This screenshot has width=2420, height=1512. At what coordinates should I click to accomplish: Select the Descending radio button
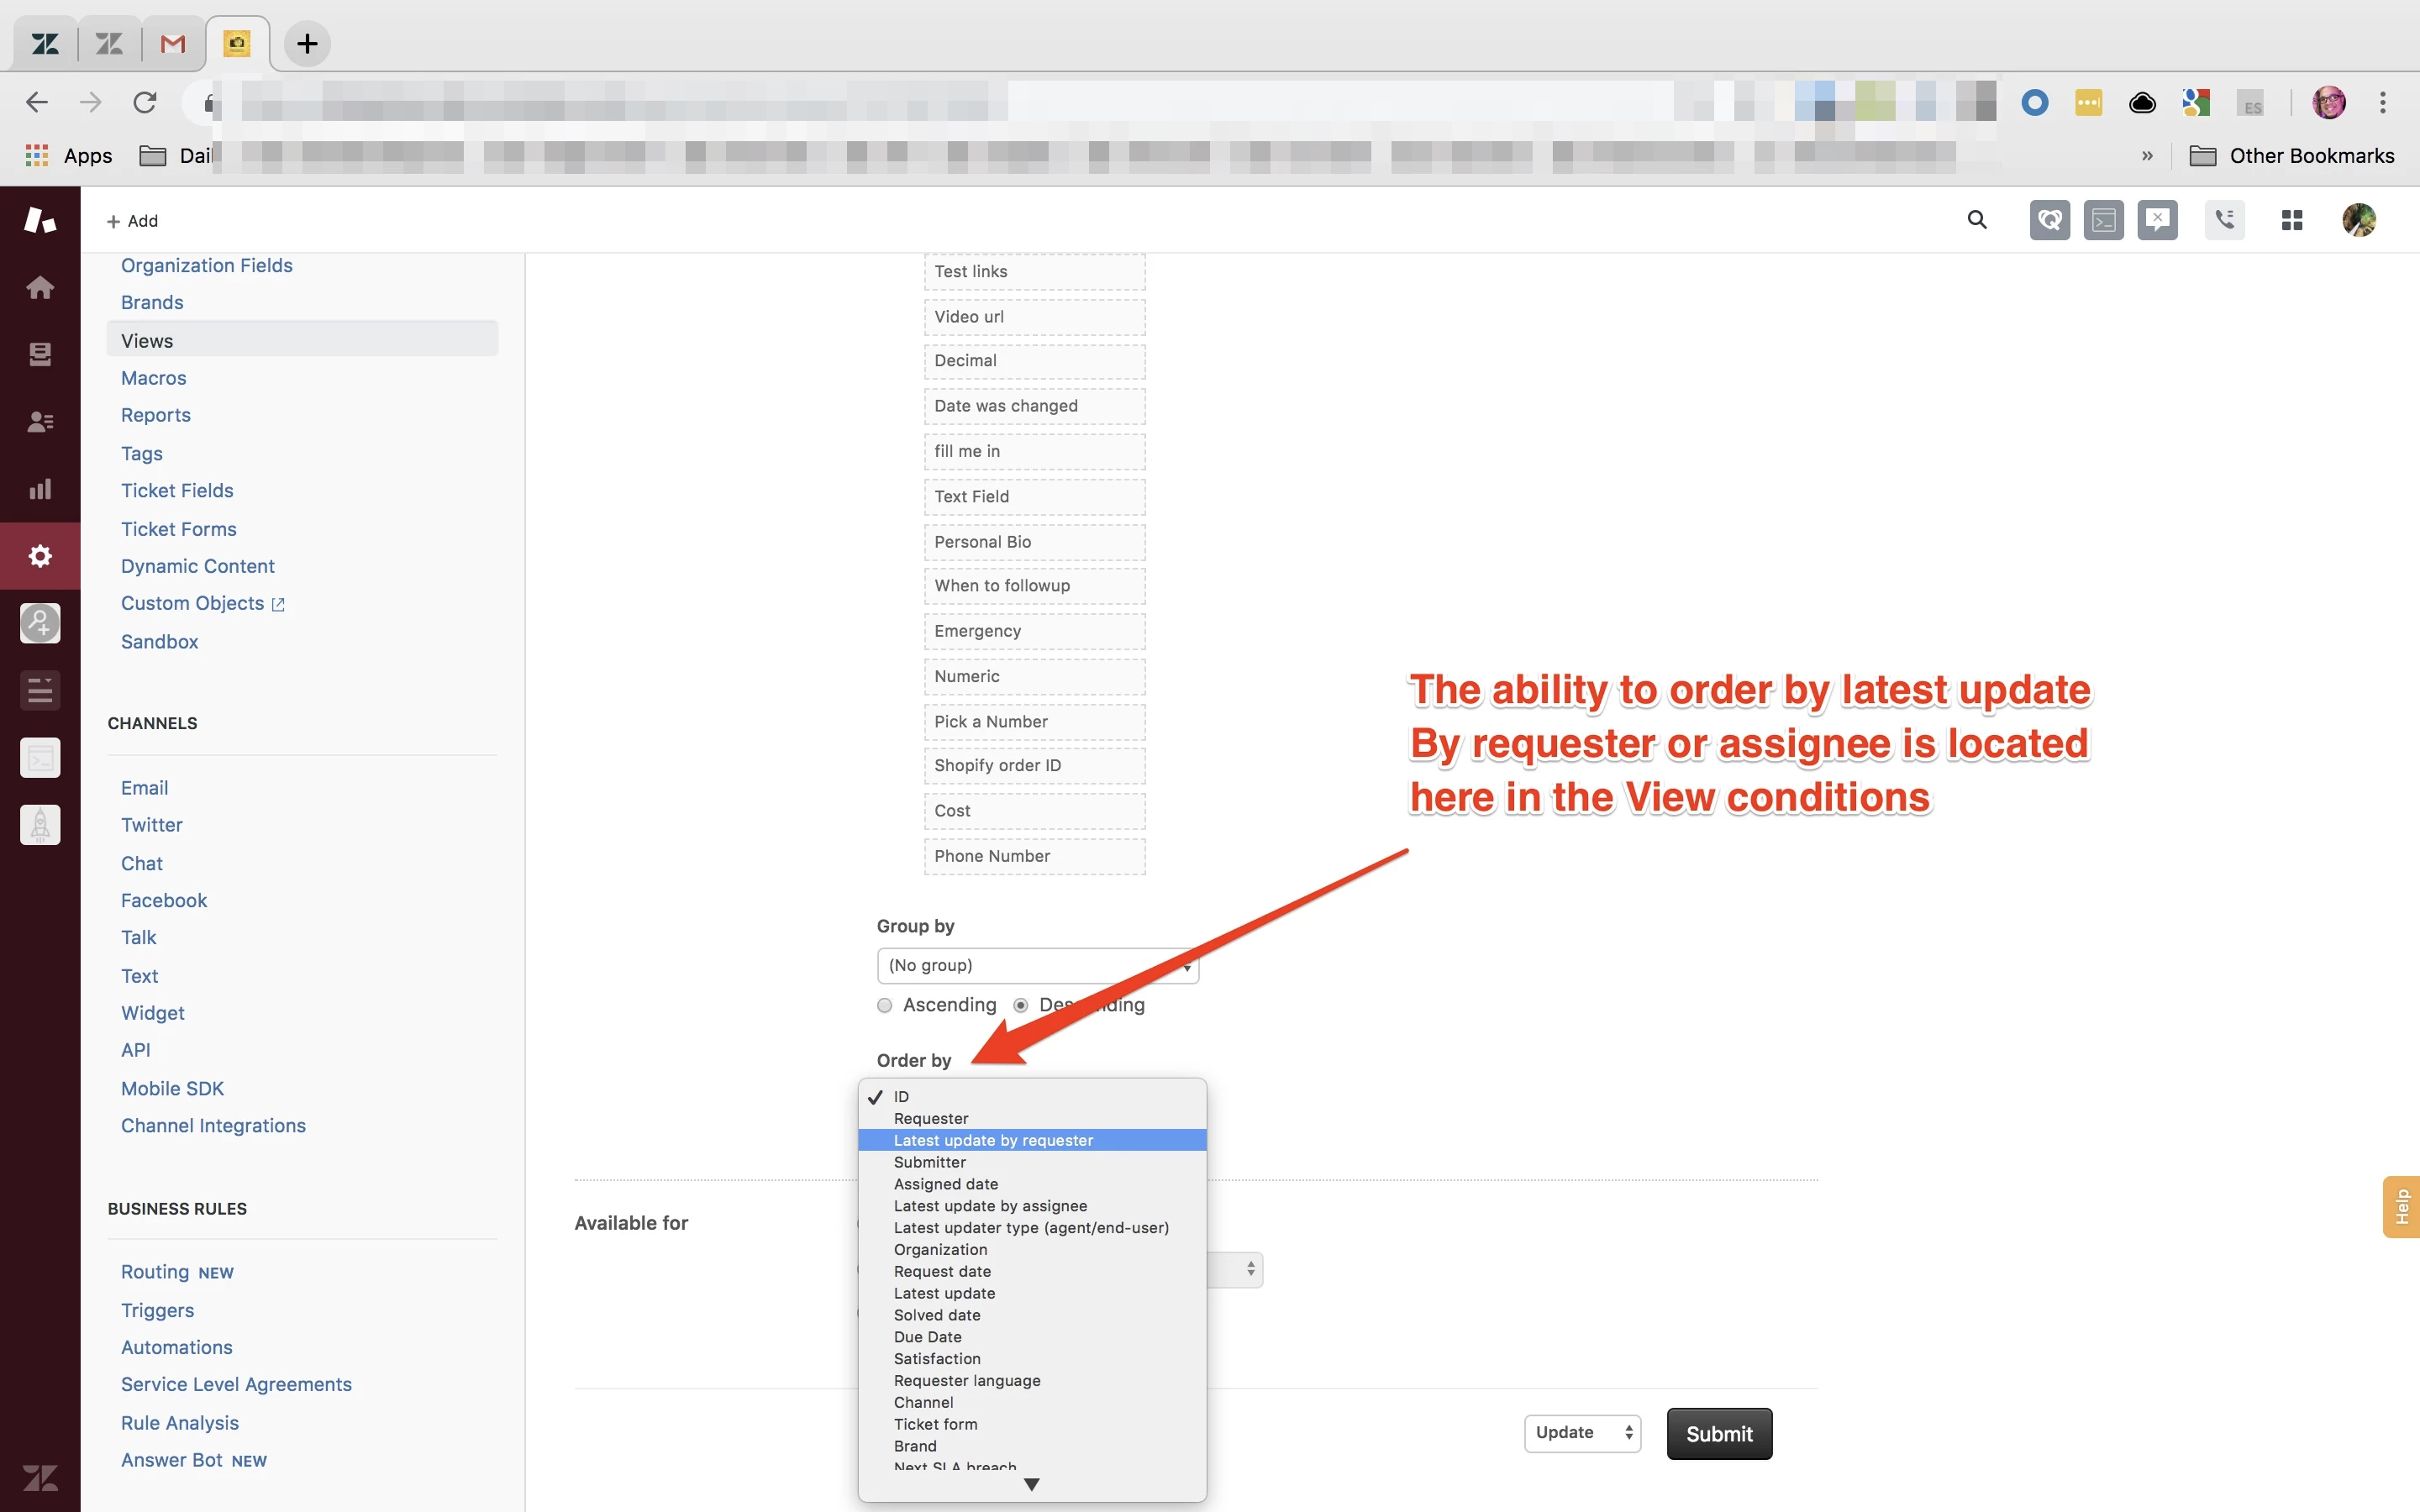click(x=1020, y=1005)
